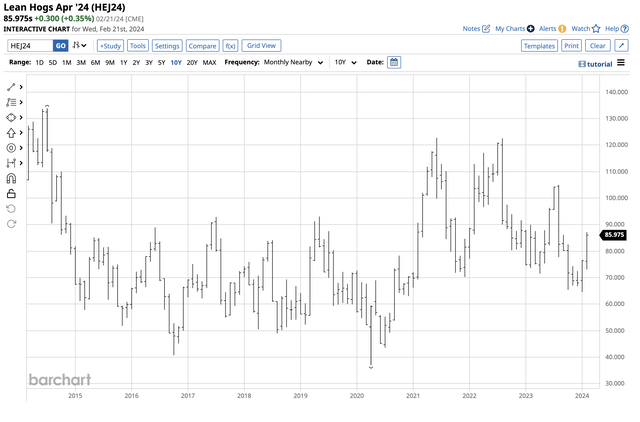
Task: Set range to MAX
Action: point(209,62)
